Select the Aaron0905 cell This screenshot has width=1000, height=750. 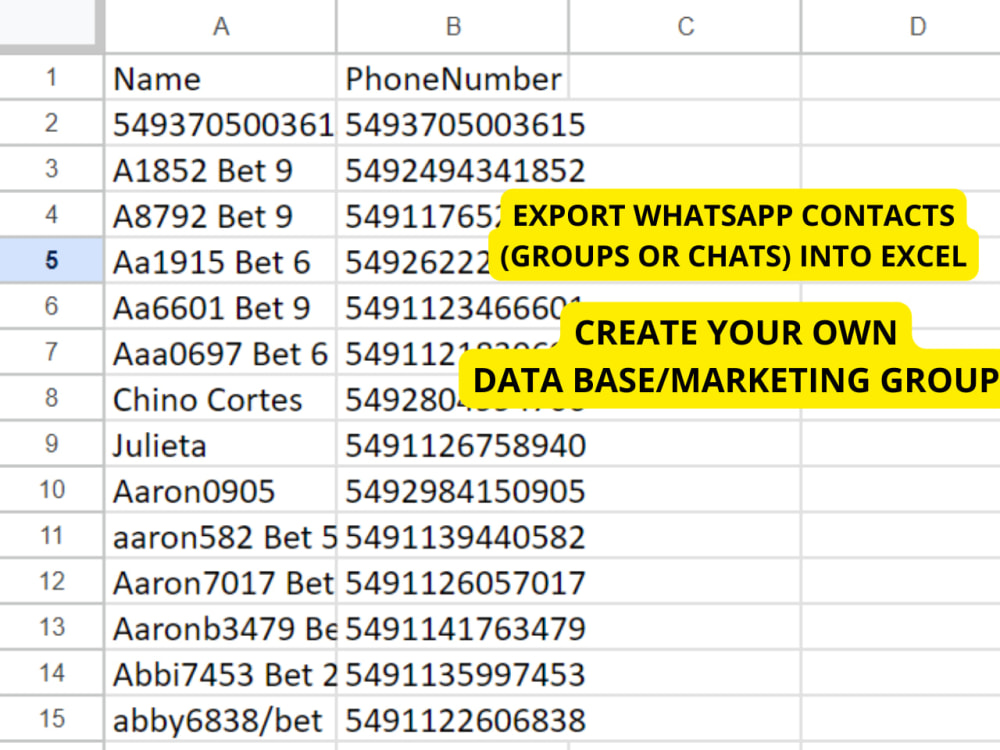tap(220, 490)
